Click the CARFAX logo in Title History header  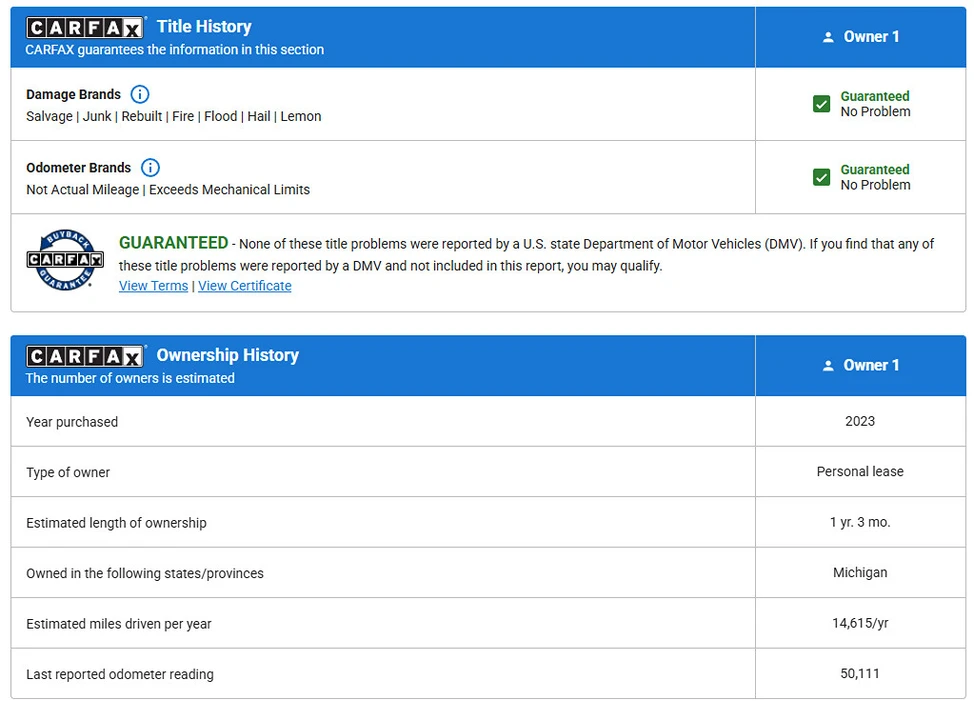point(86,27)
